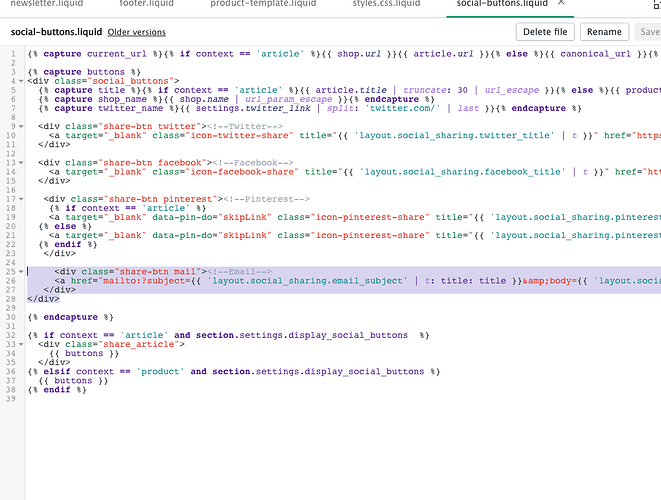Image resolution: width=661 pixels, height=500 pixels.
Task: Click '{{ buttons }}' on line 34
Action: point(84,353)
